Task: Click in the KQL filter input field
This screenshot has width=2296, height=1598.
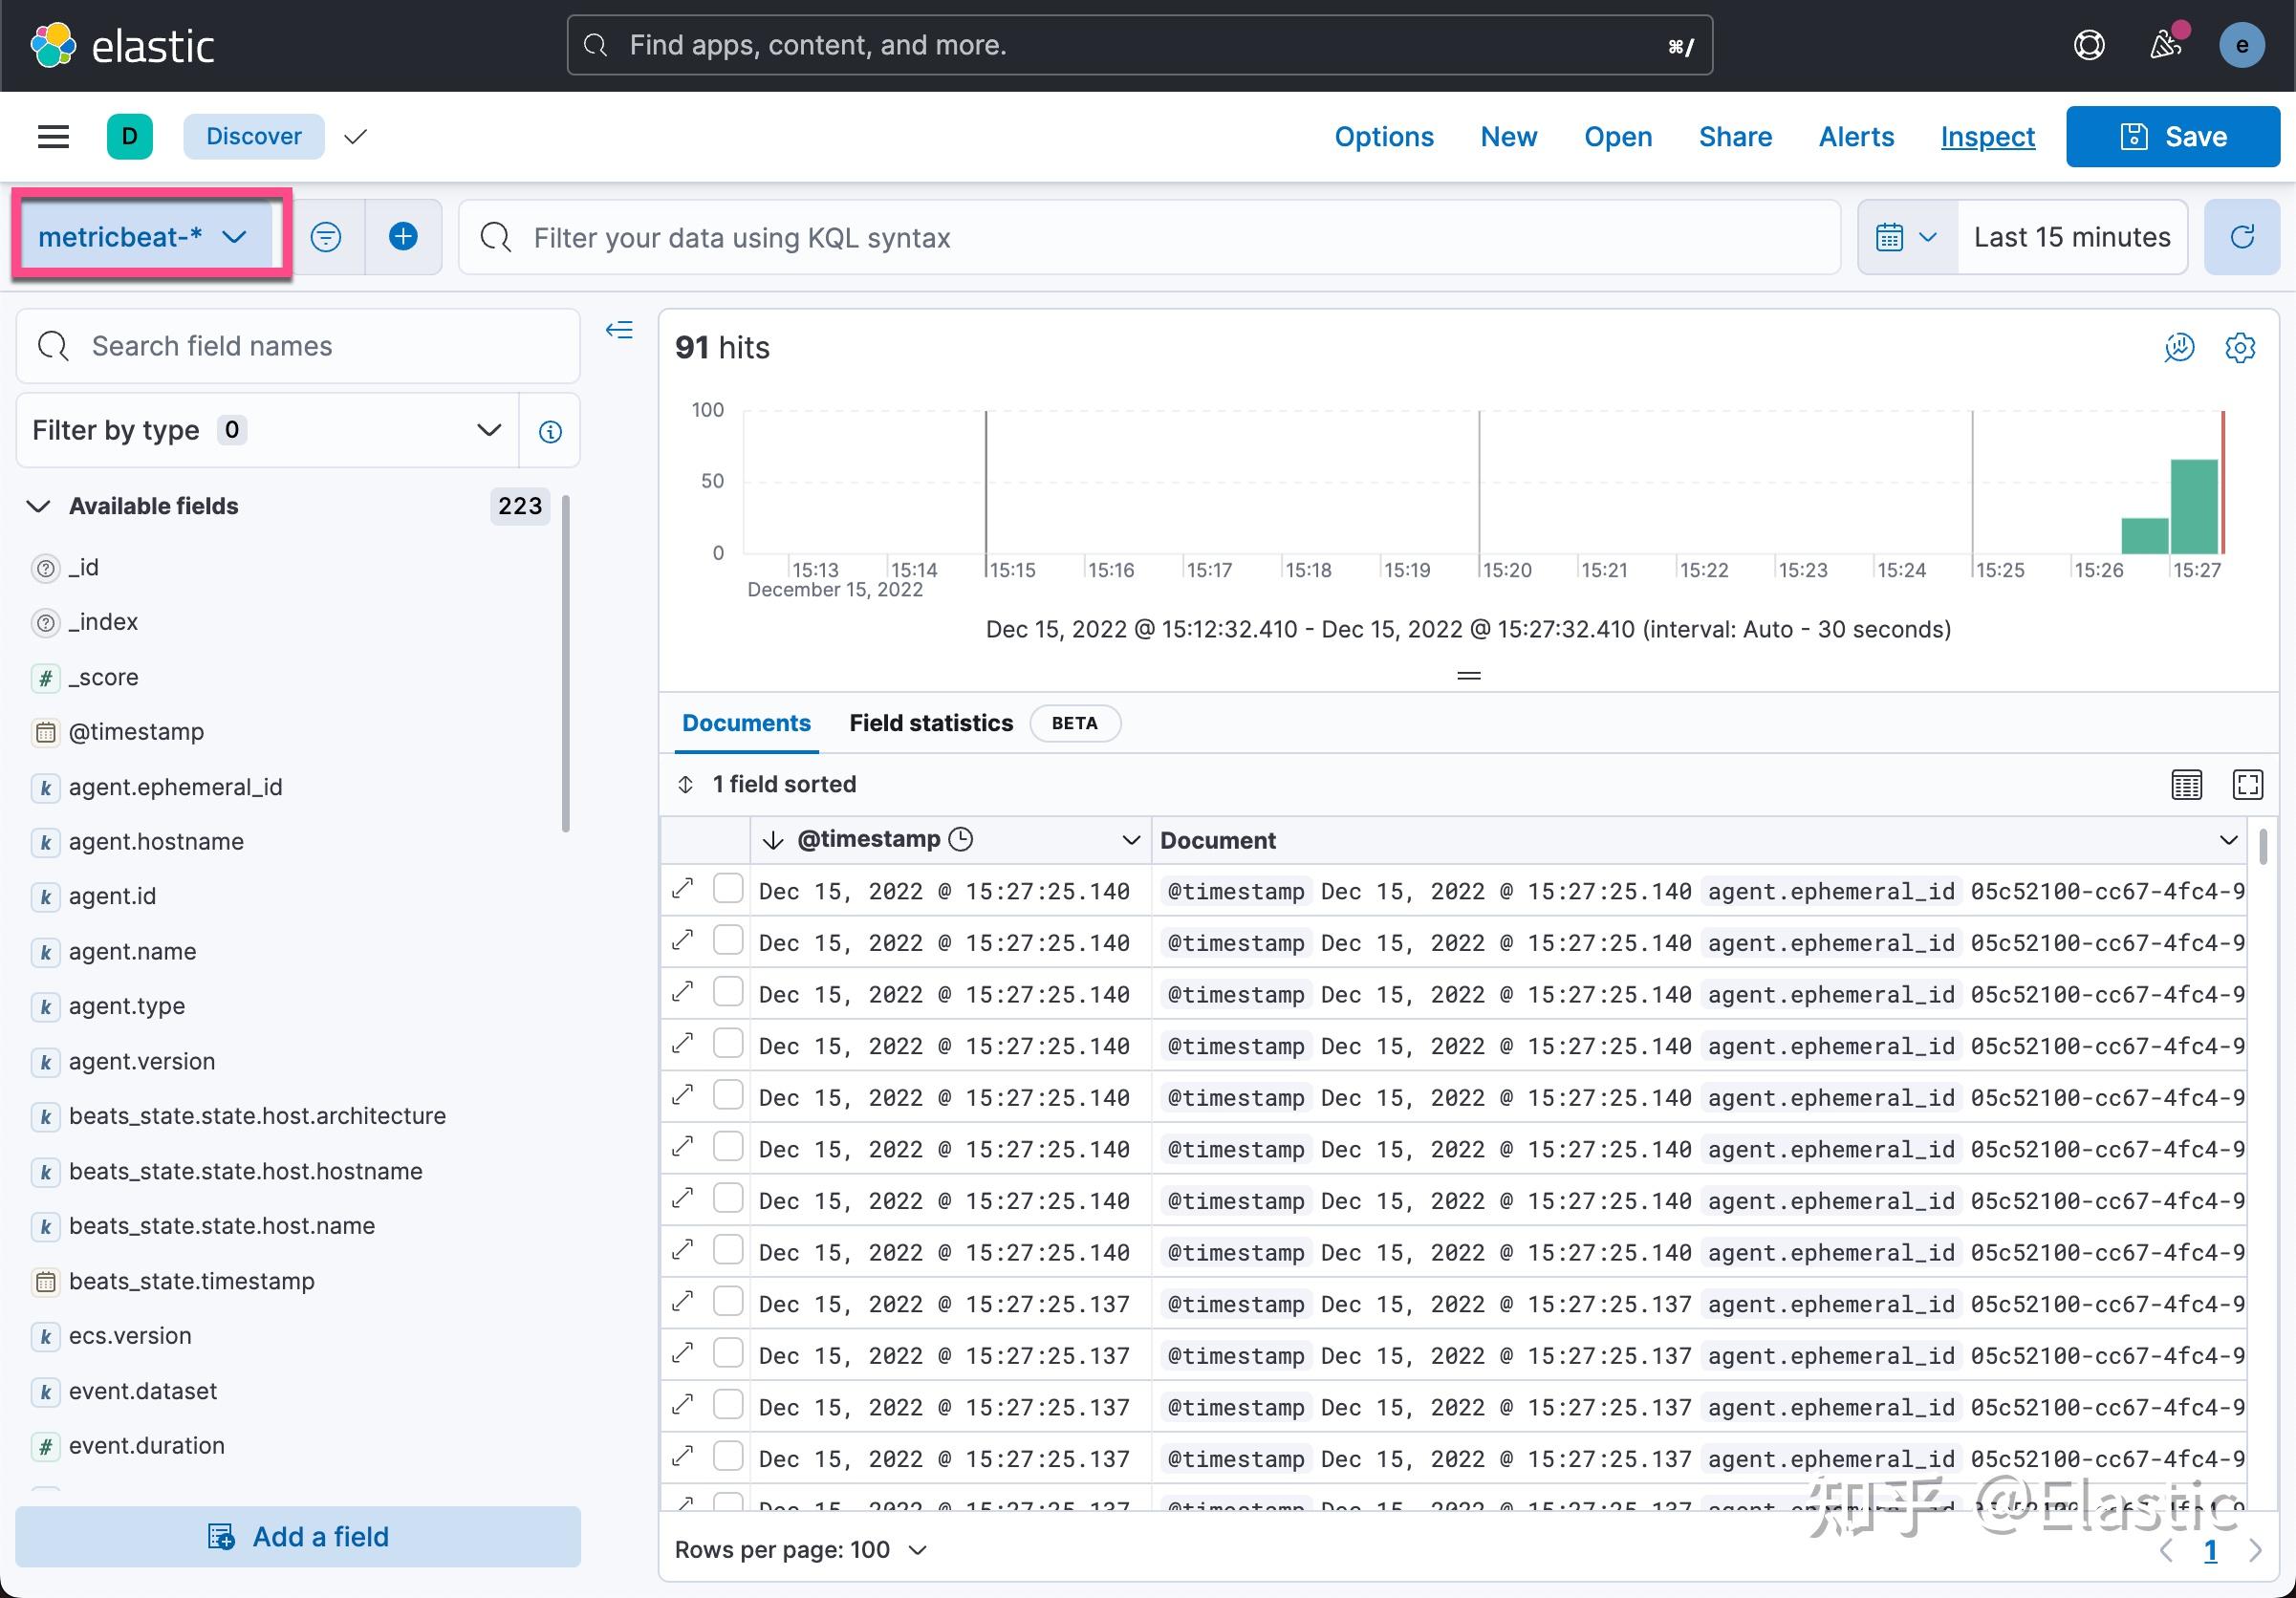Action: click(1100, 237)
